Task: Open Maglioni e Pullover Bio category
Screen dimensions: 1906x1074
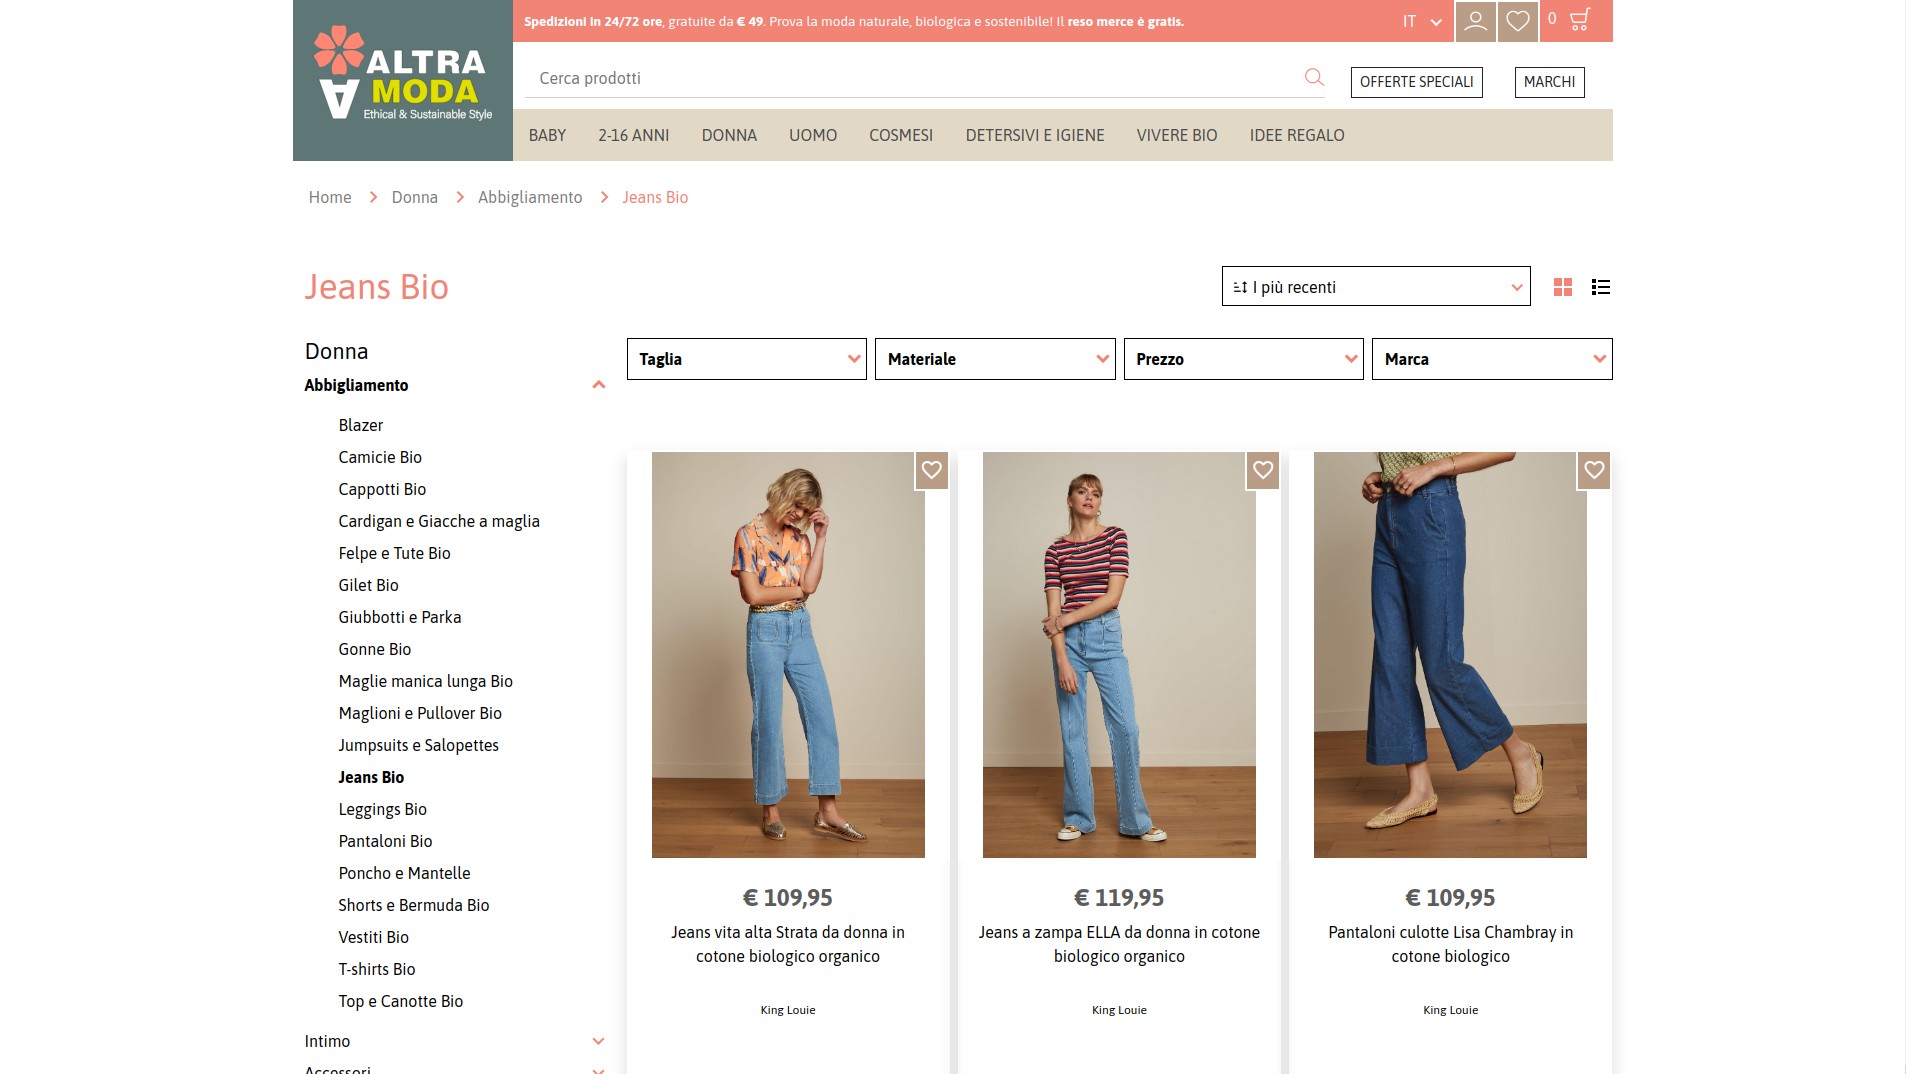Action: click(x=420, y=713)
